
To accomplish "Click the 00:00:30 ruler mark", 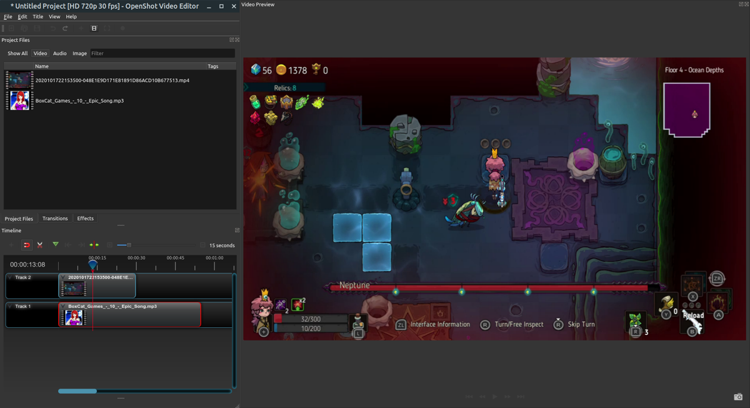I will click(x=136, y=258).
